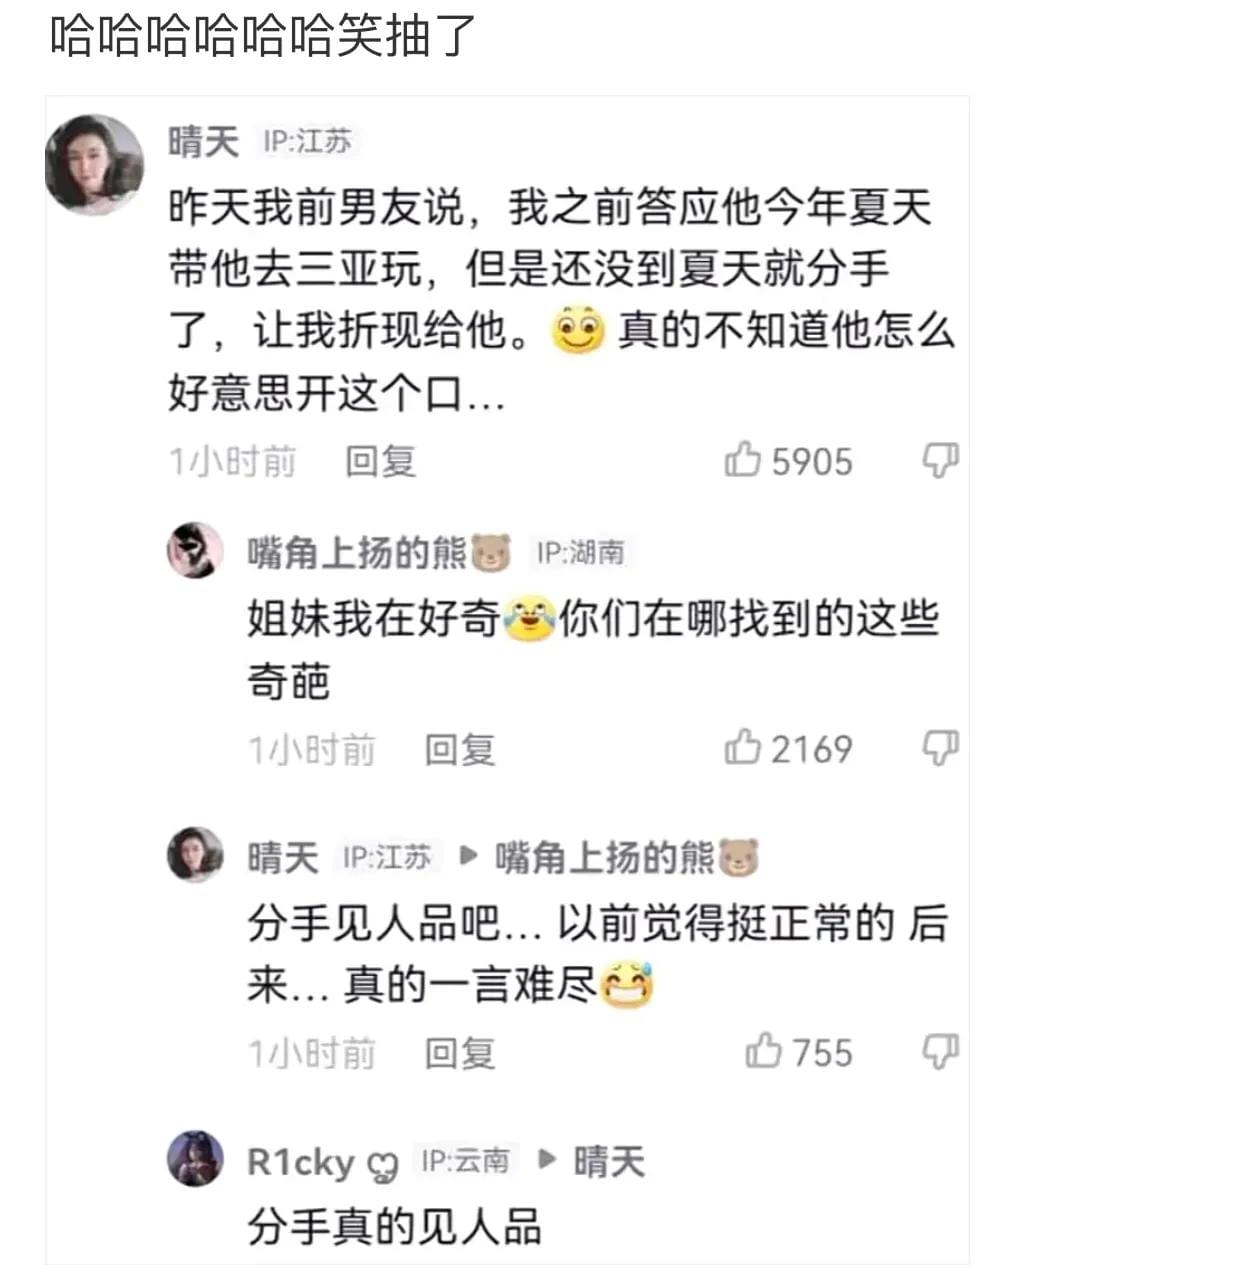Reply to 晴天's 分手见人品 comment
This screenshot has width=1242, height=1274.
459,1053
